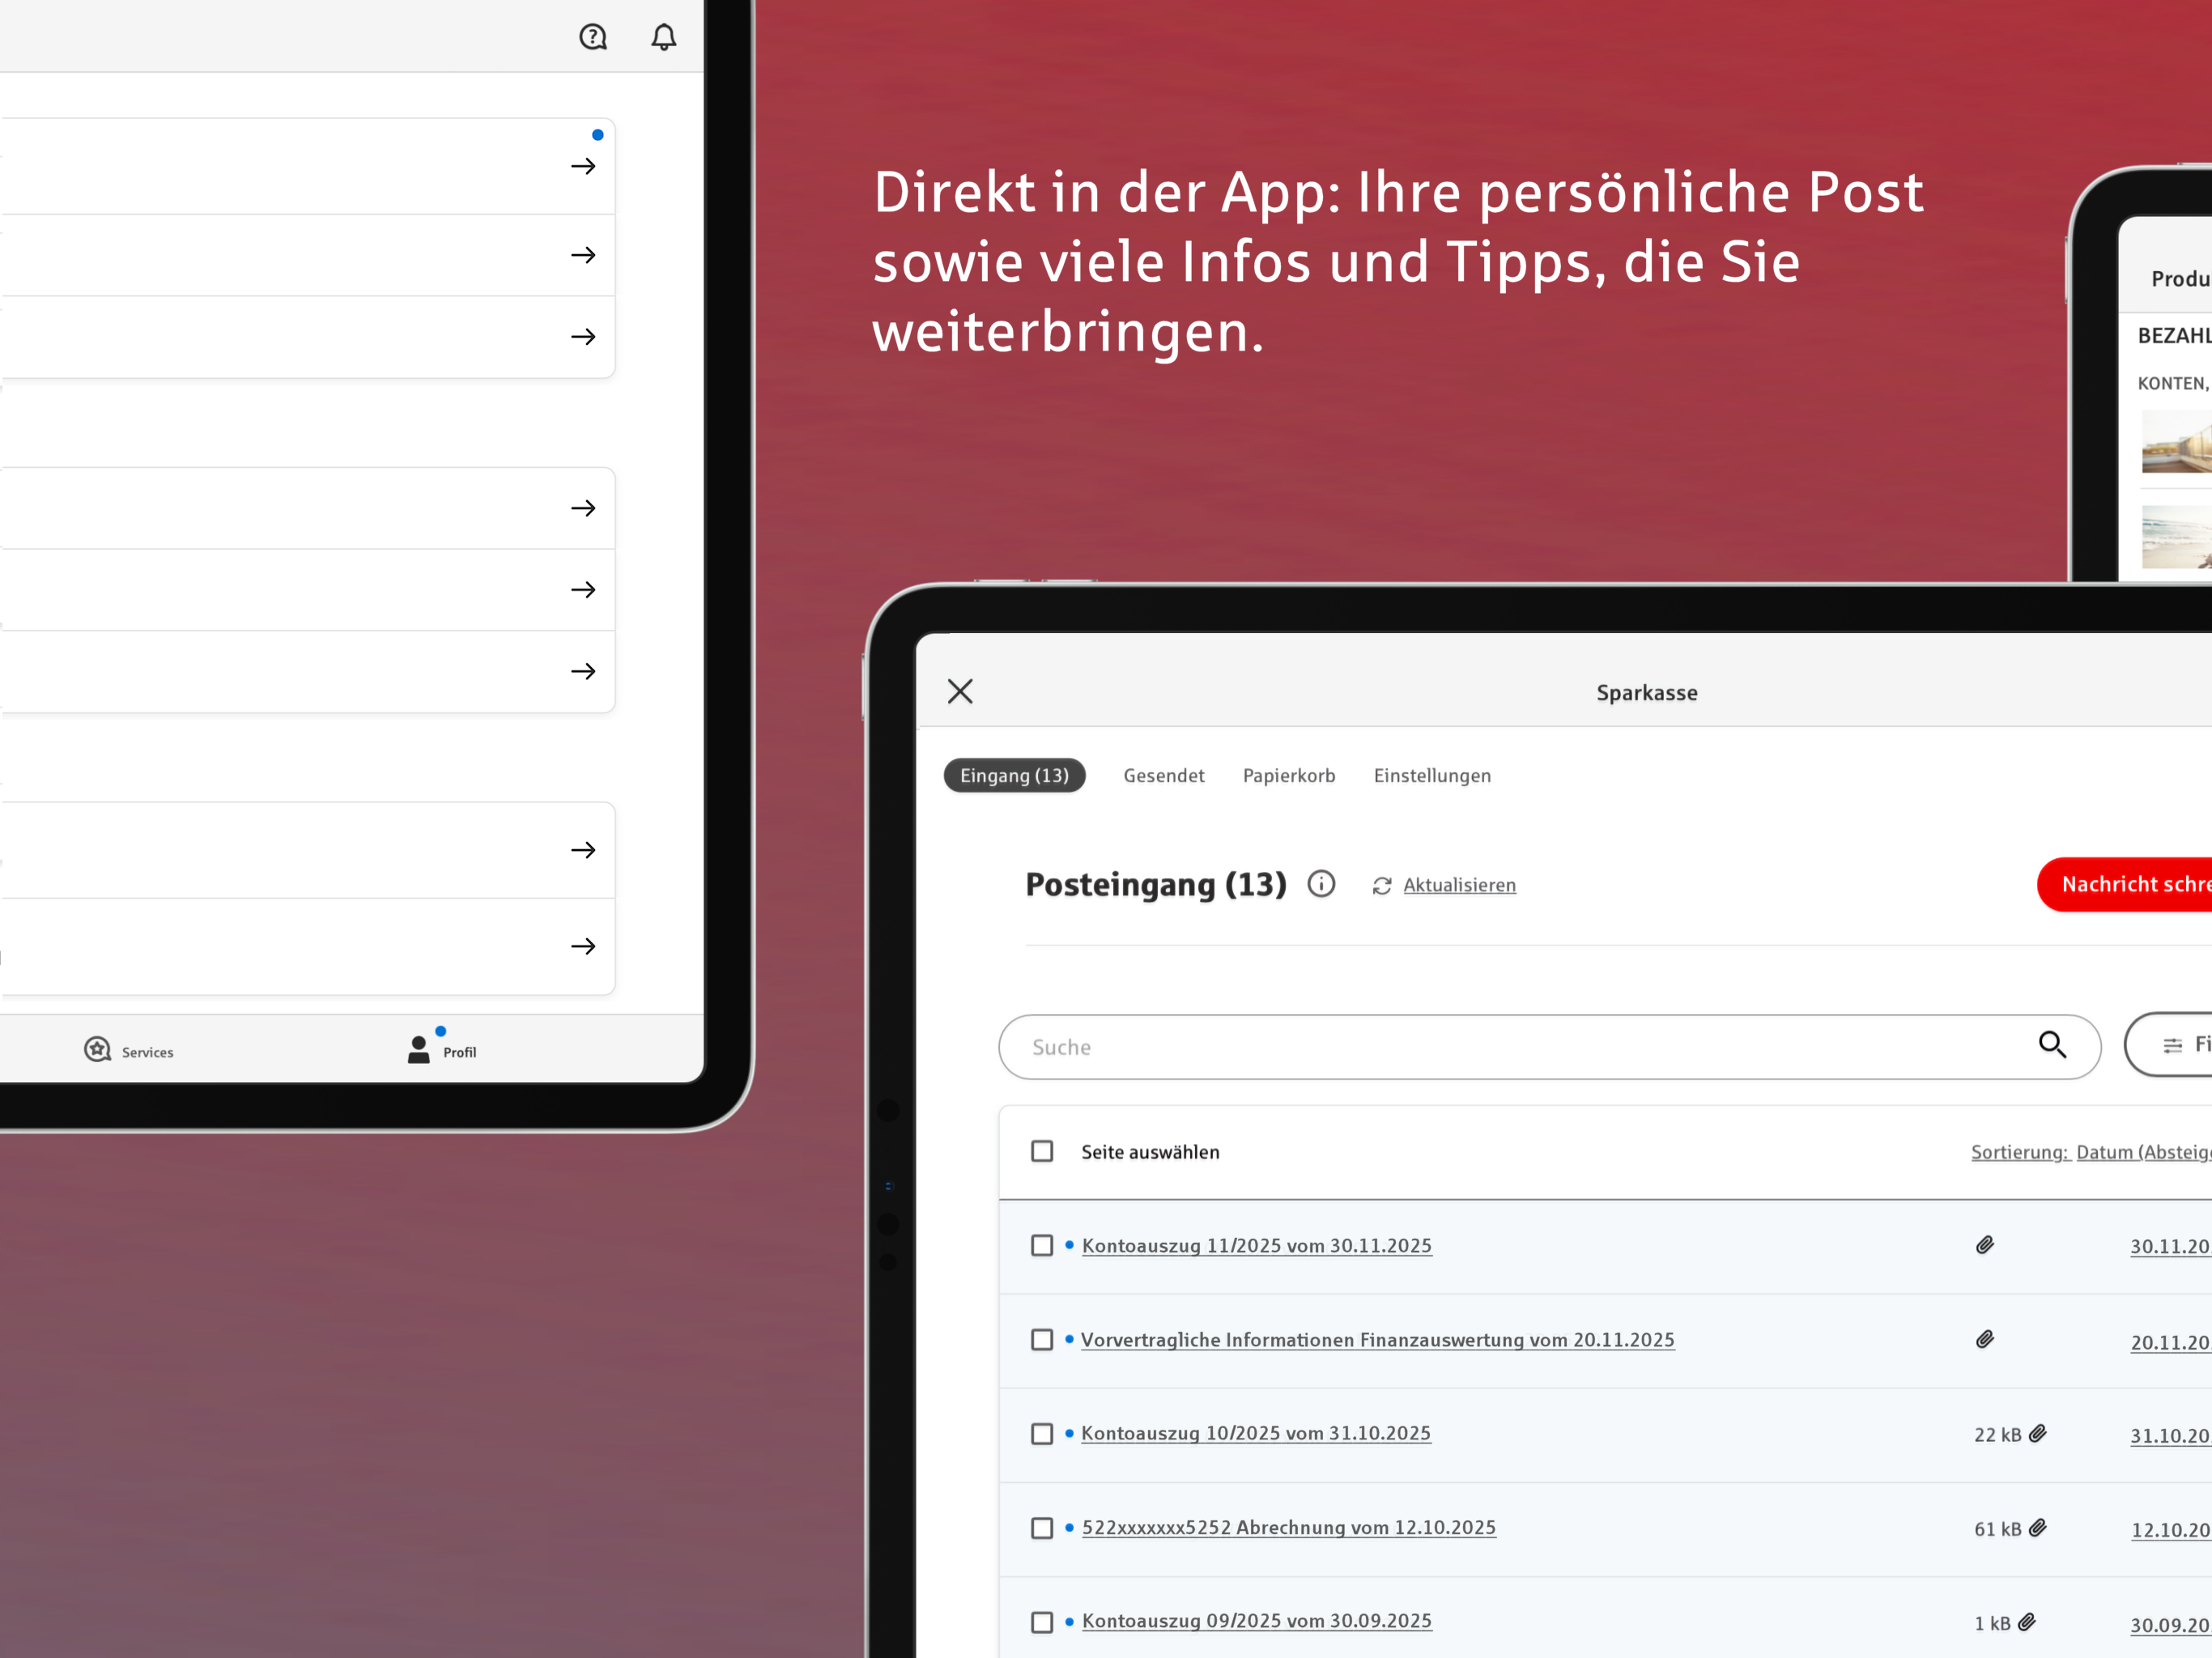2212x1658 pixels.
Task: Tick checkbox for Kontoauszug 09/2025
Action: pyautogui.click(x=1042, y=1621)
